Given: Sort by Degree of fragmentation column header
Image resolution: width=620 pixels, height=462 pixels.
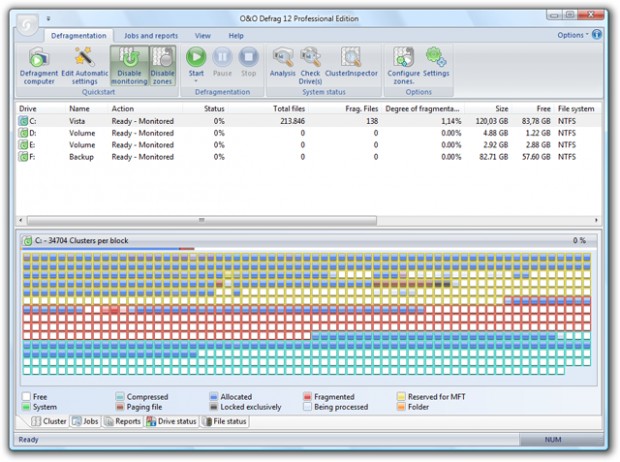Looking at the screenshot, I should [x=422, y=108].
